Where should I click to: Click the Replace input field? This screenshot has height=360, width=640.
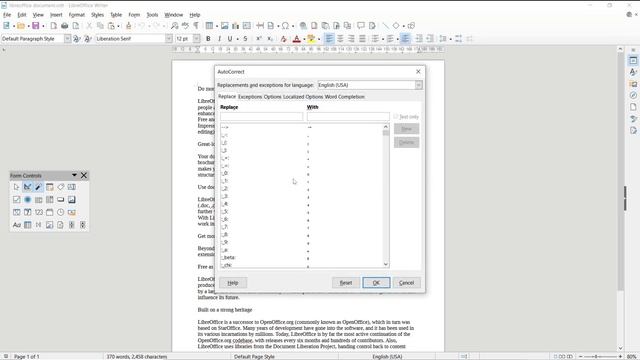[262, 117]
